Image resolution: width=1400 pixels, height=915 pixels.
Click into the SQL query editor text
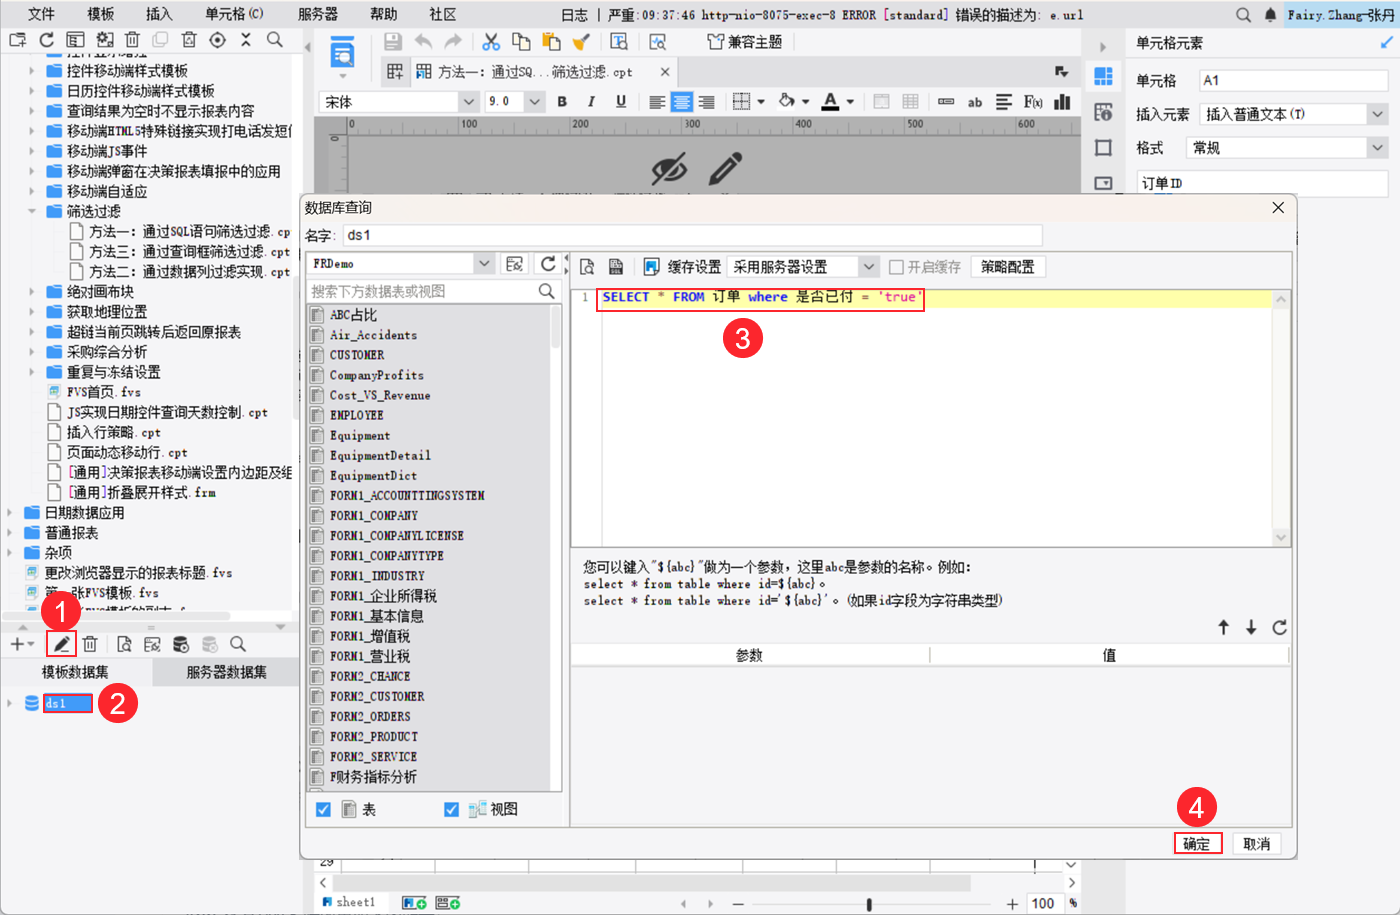(760, 297)
